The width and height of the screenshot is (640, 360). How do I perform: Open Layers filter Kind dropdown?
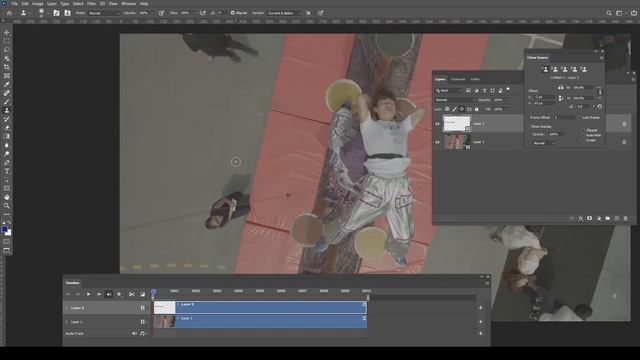tap(448, 91)
